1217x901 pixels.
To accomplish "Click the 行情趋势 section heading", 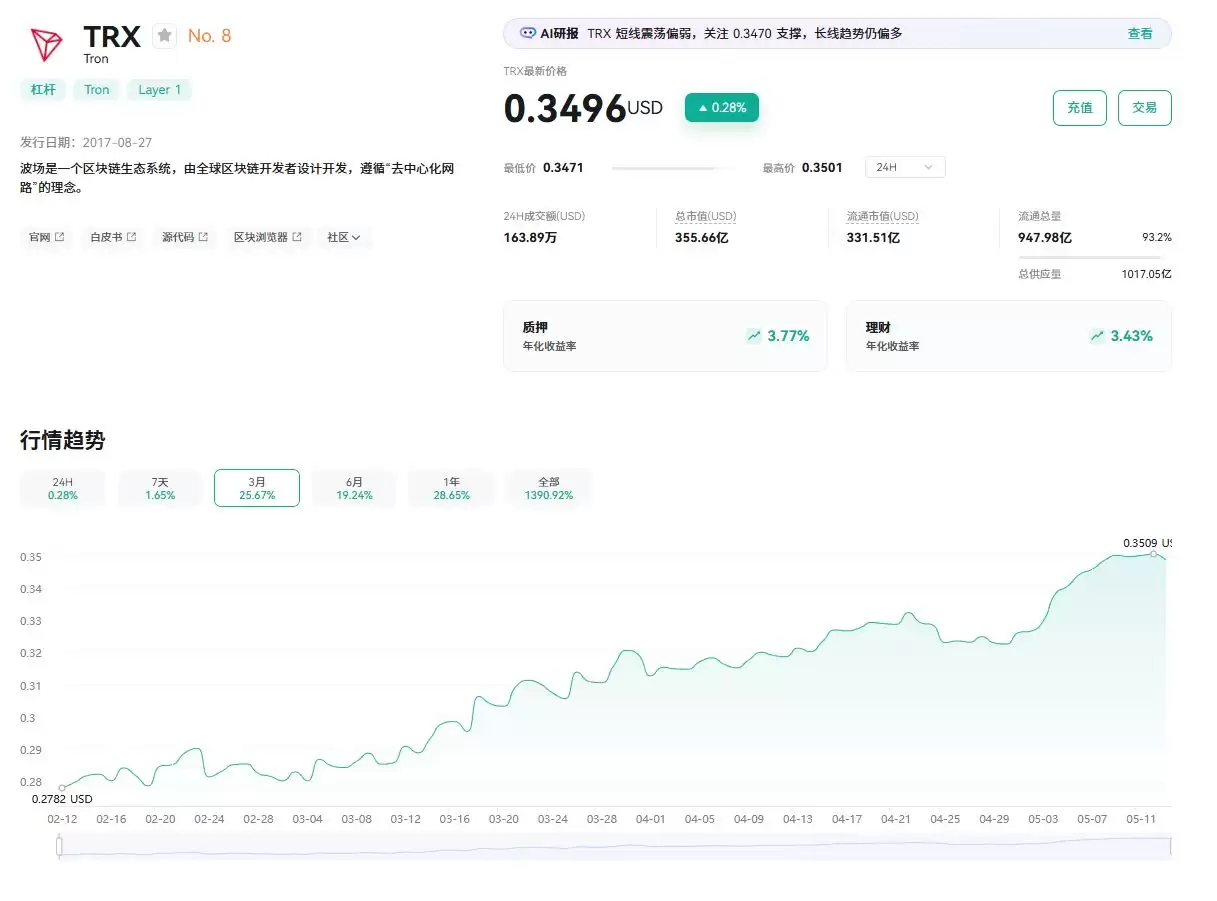I will coord(63,440).
